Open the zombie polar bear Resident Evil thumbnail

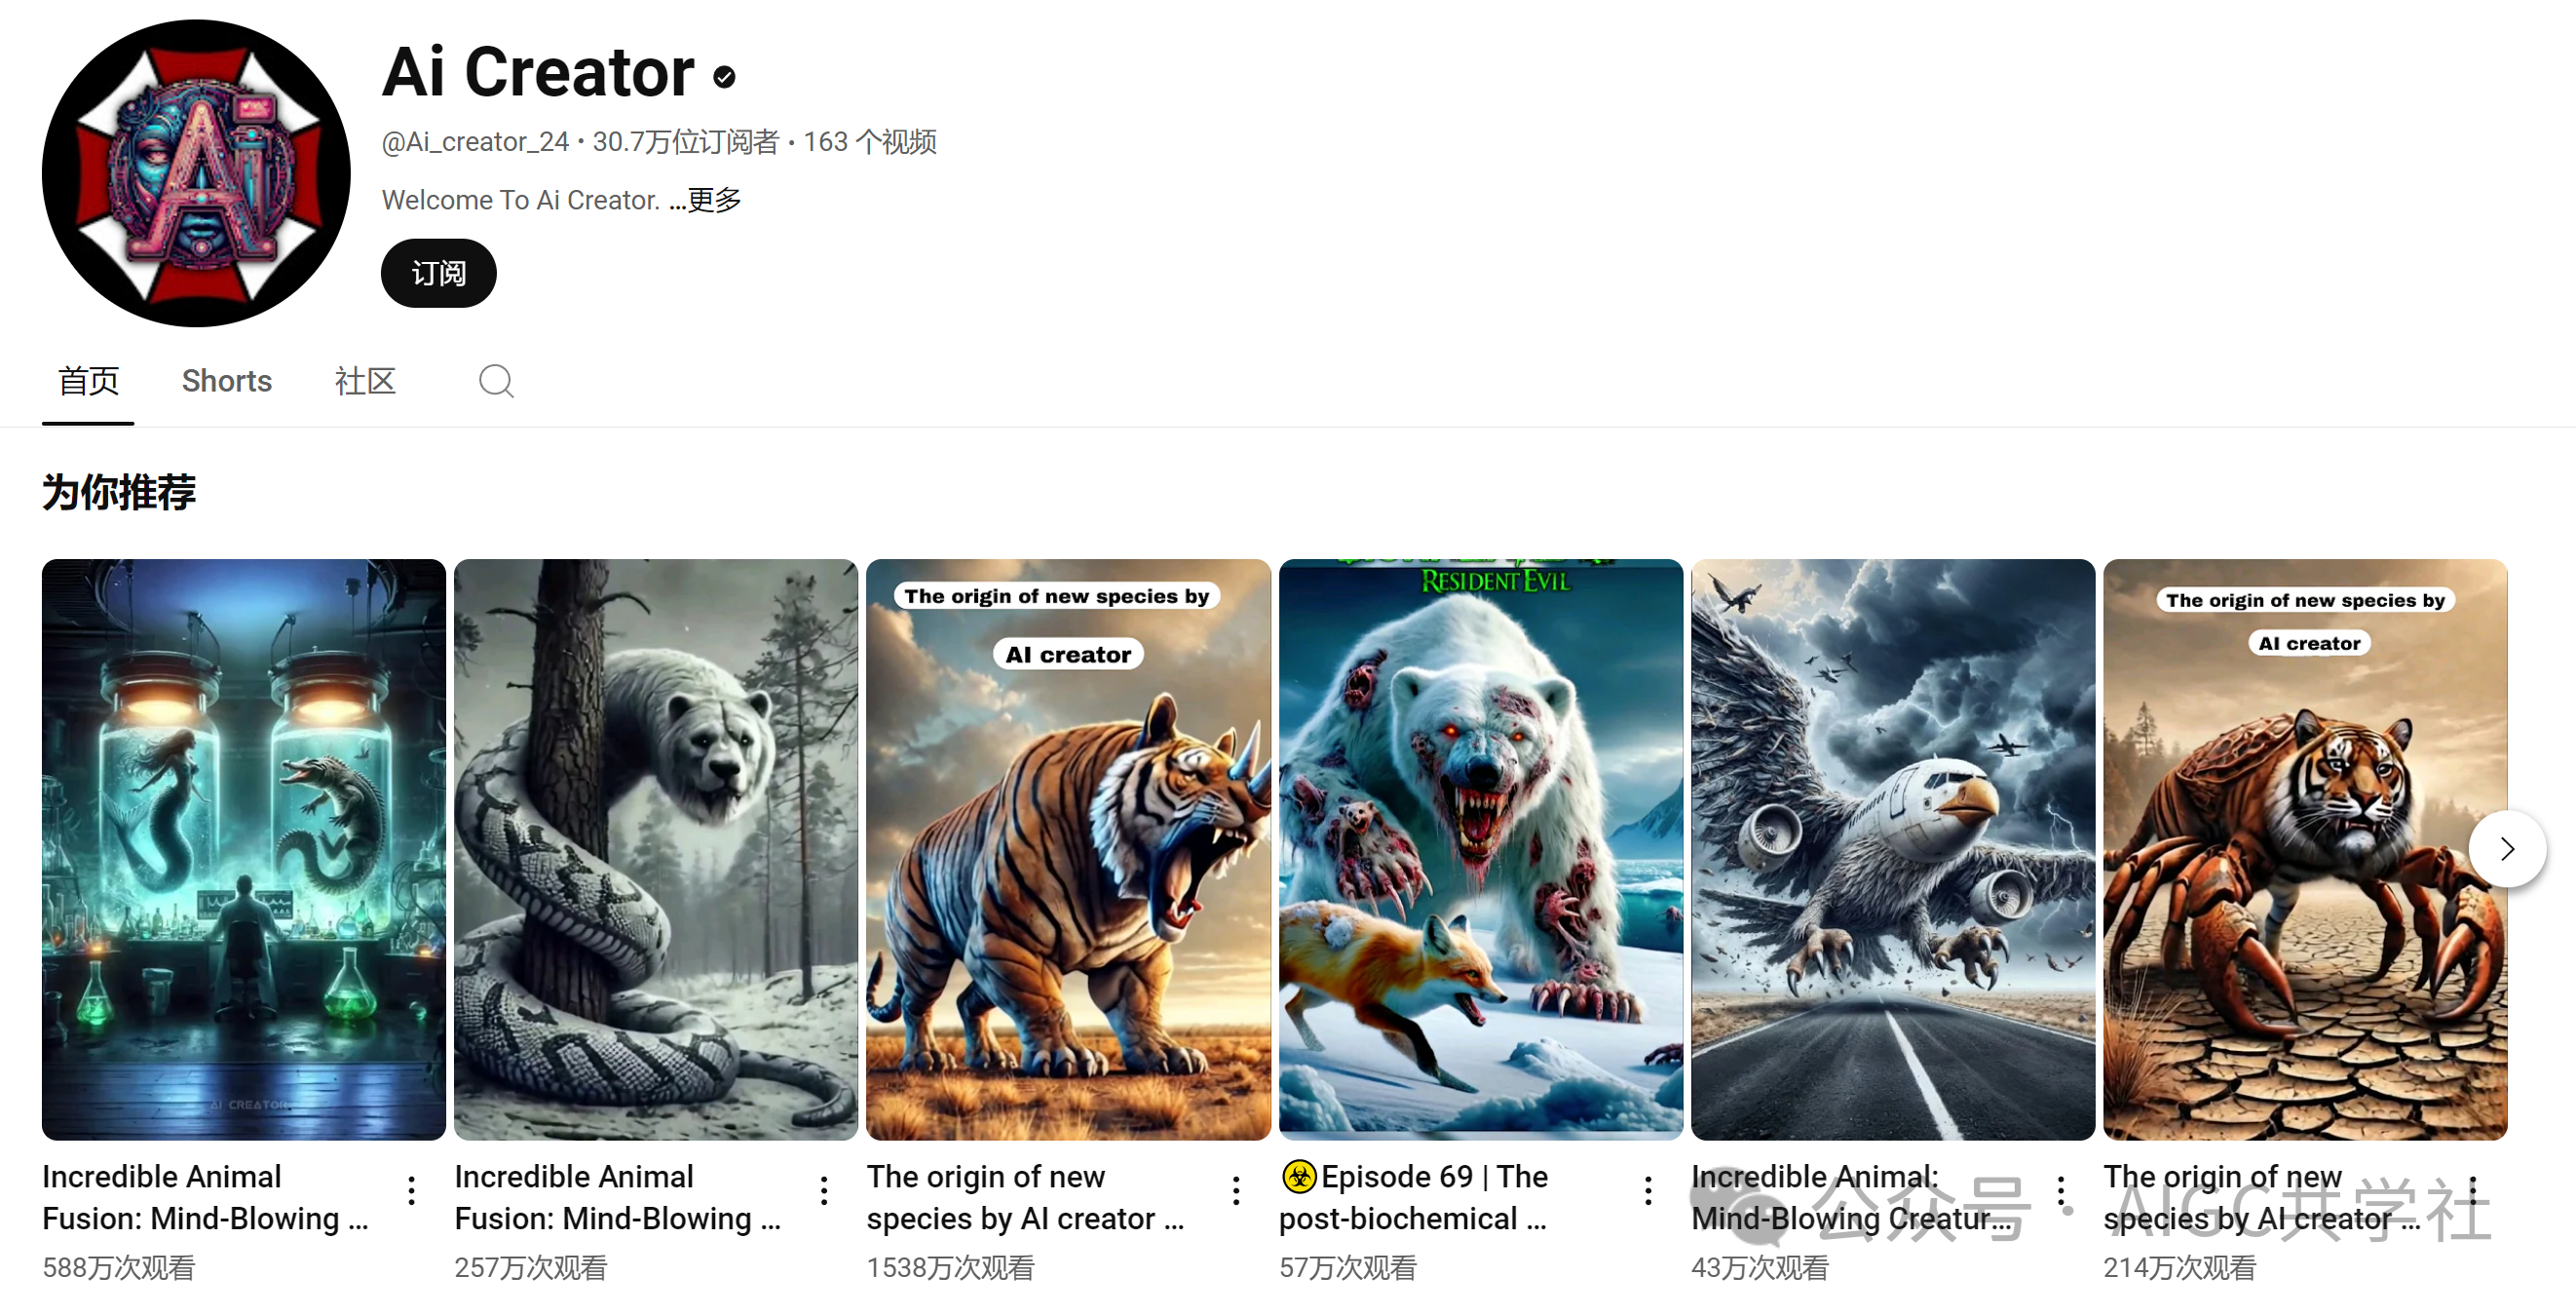[1481, 849]
